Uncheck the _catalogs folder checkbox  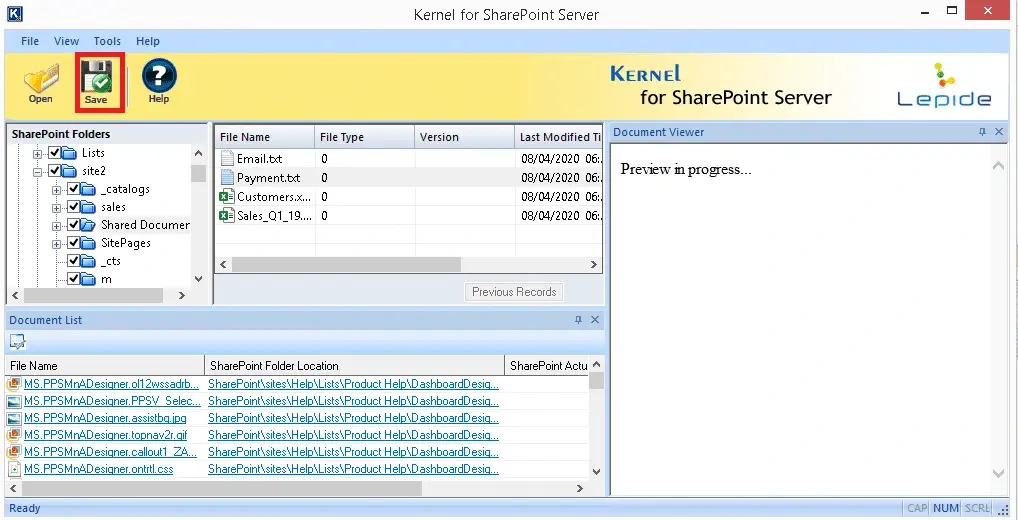point(73,190)
